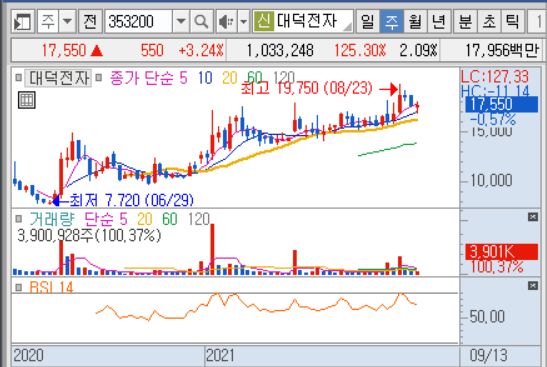Toggle the square before RSI 14 legend
The height and width of the screenshot is (367, 547).
(x=19, y=287)
